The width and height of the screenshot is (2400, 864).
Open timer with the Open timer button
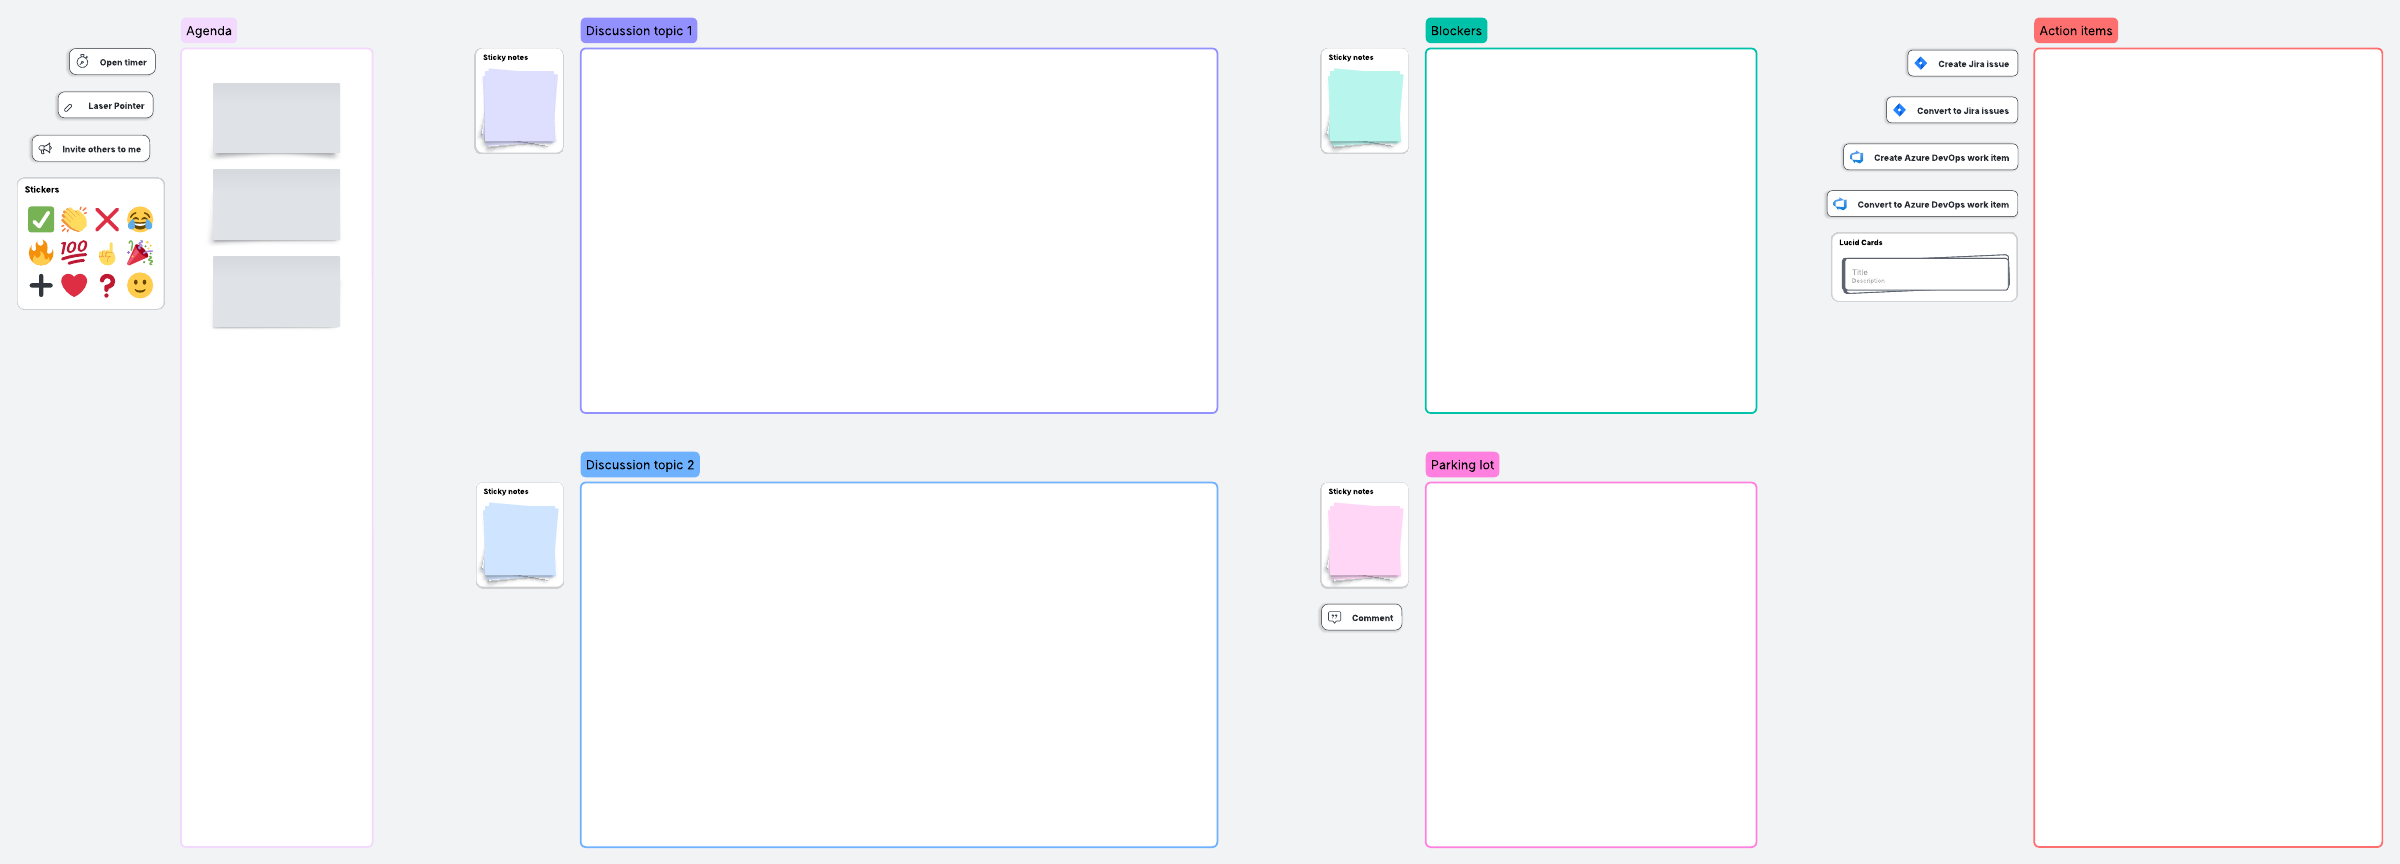tap(112, 62)
